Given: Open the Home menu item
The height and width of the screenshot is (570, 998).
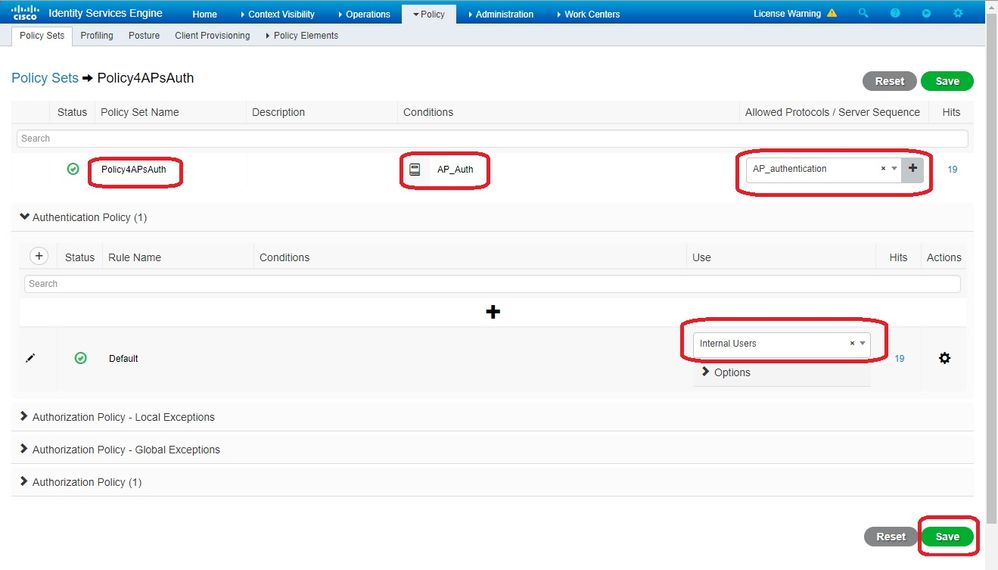Looking at the screenshot, I should pyautogui.click(x=205, y=14).
